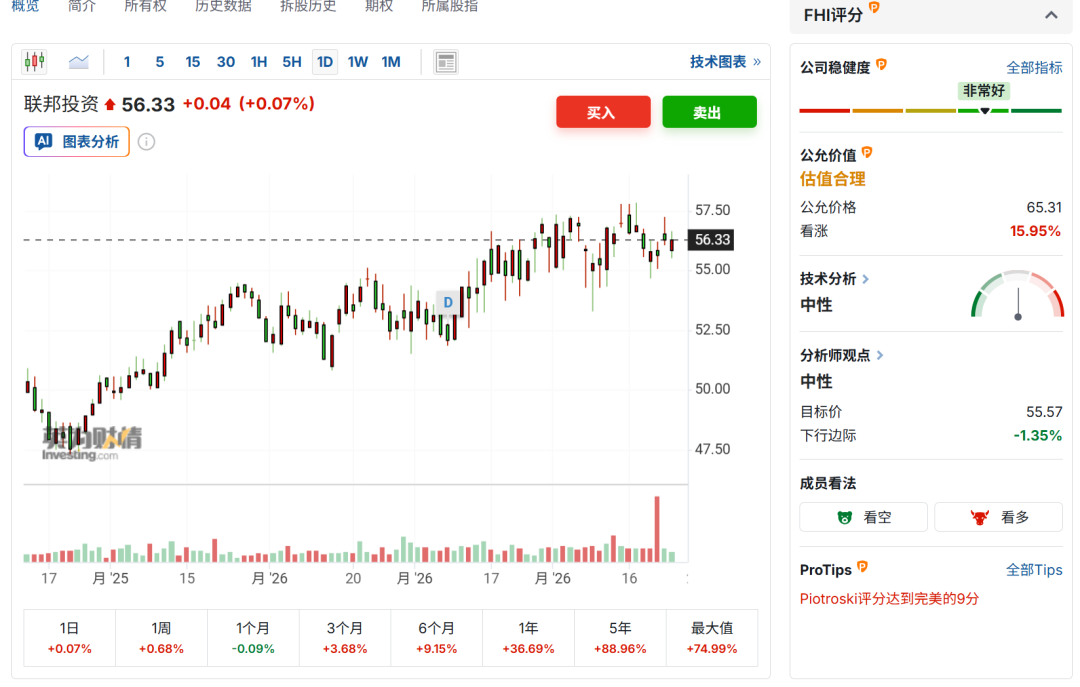Click the info icon beside 图表分析
The width and height of the screenshot is (1080, 687).
point(146,142)
